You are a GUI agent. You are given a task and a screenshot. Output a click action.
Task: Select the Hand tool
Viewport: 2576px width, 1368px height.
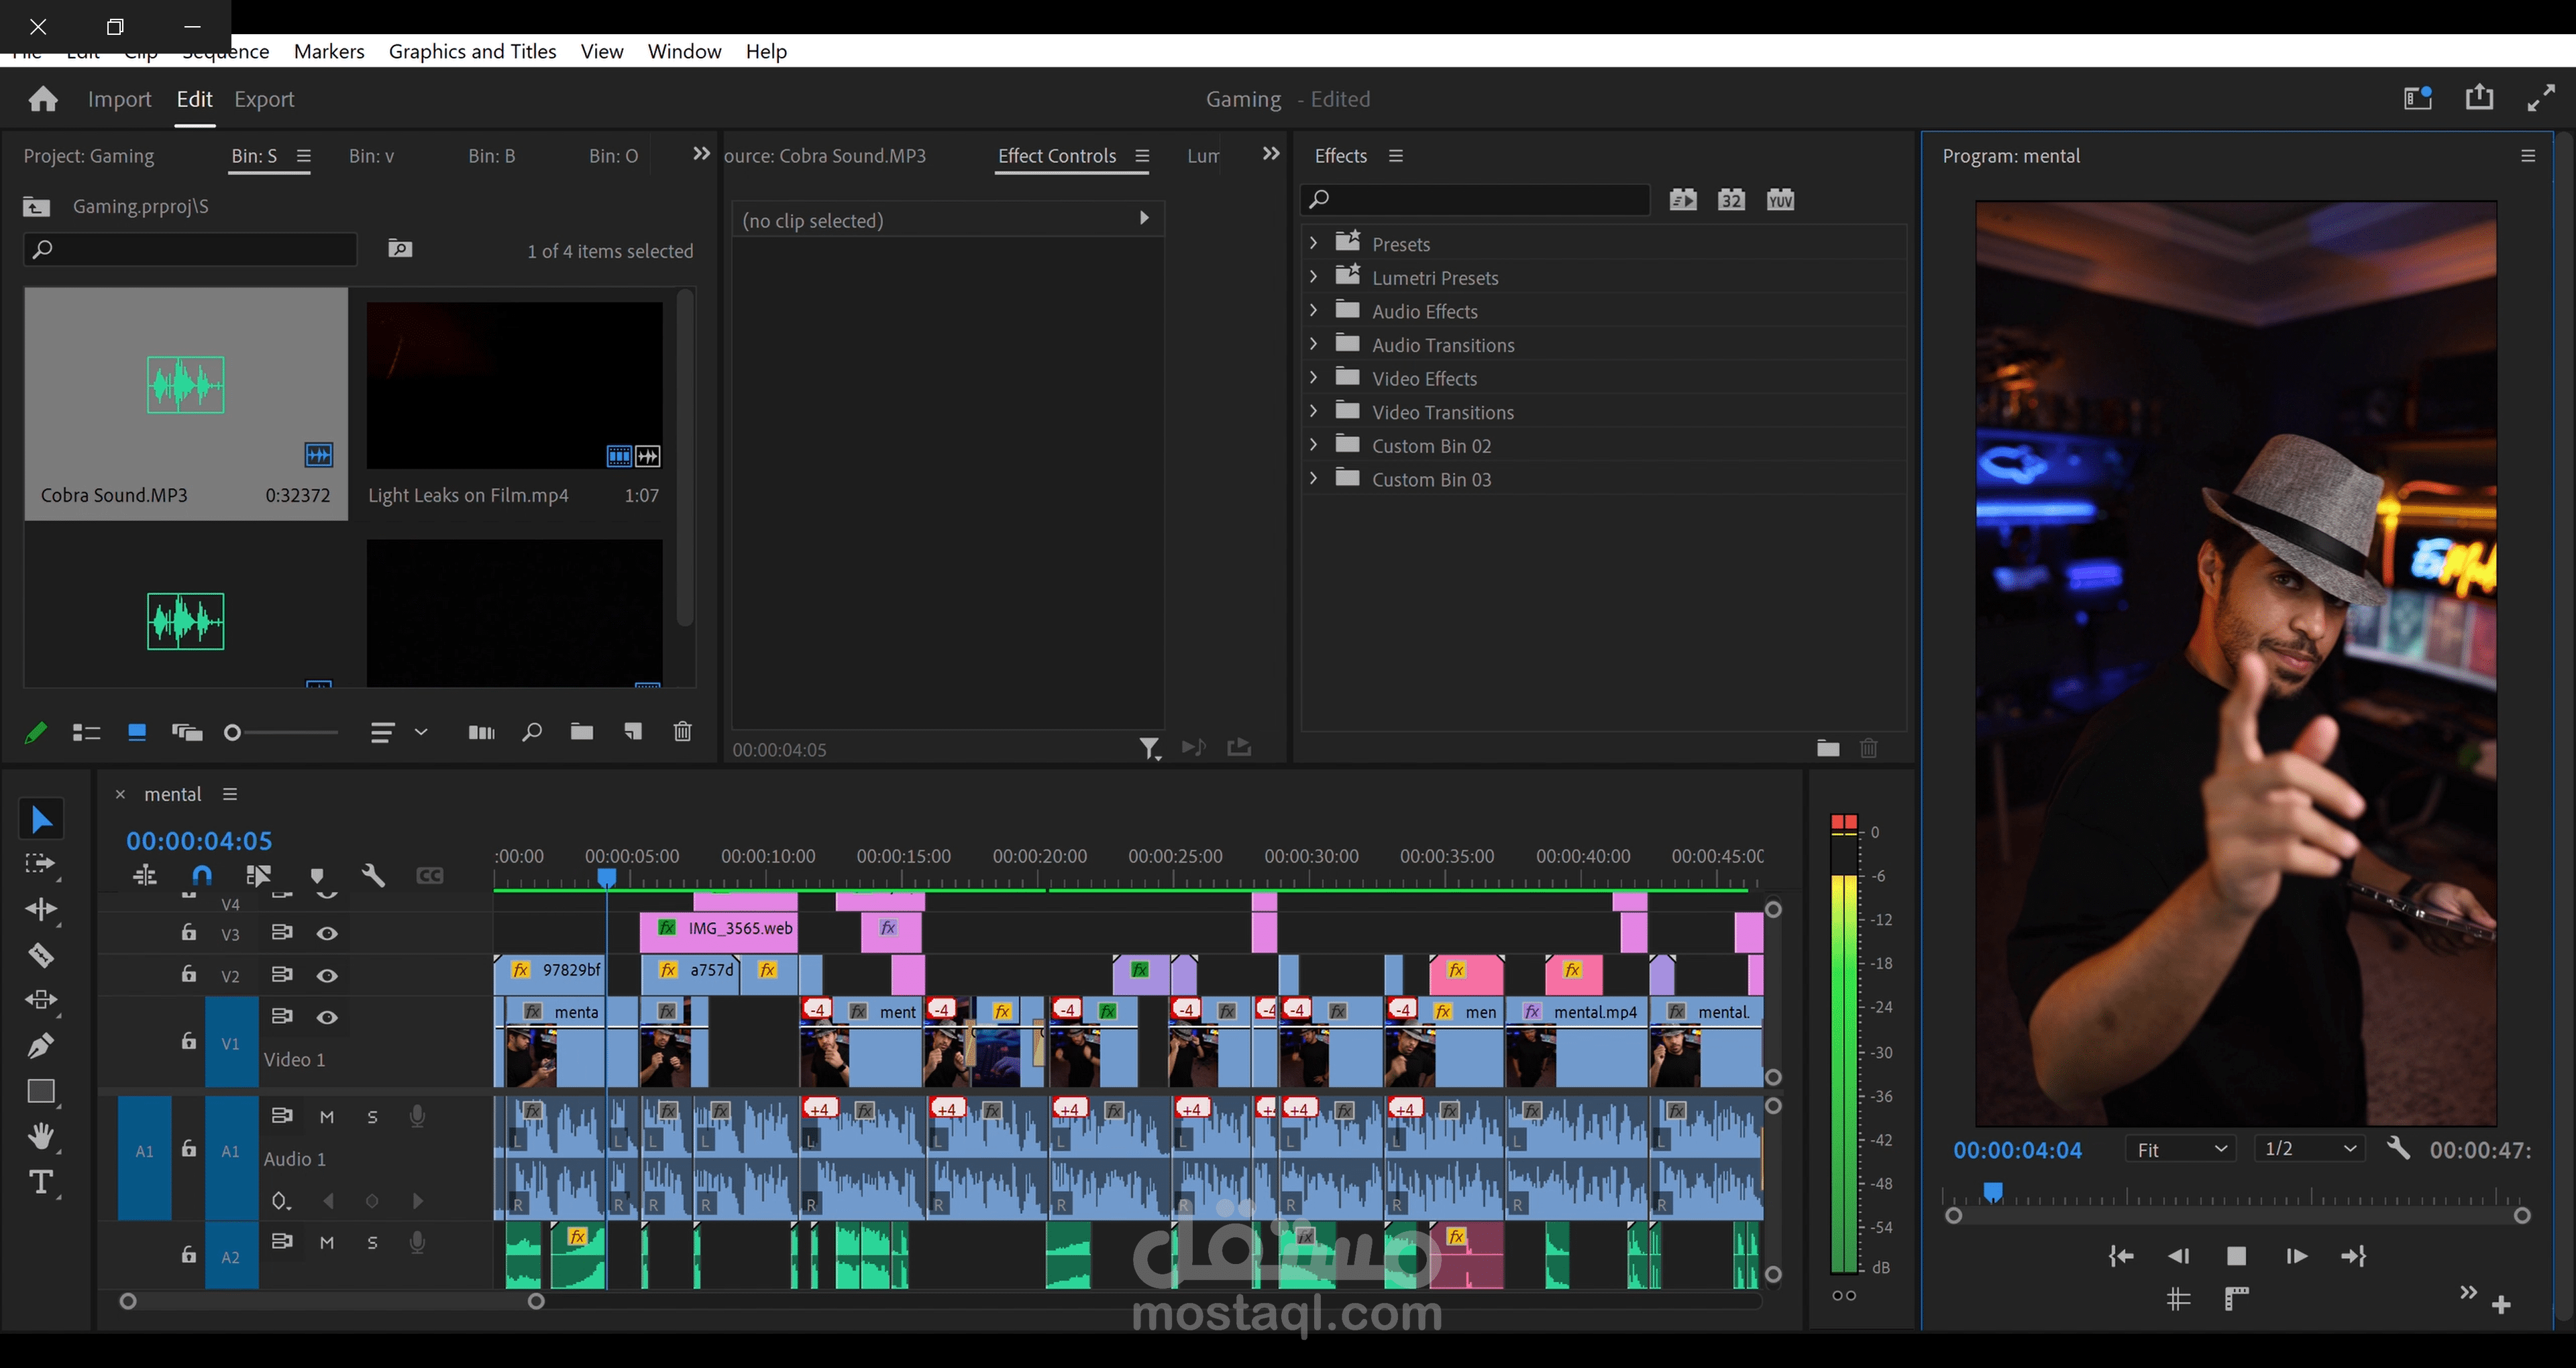[41, 1137]
